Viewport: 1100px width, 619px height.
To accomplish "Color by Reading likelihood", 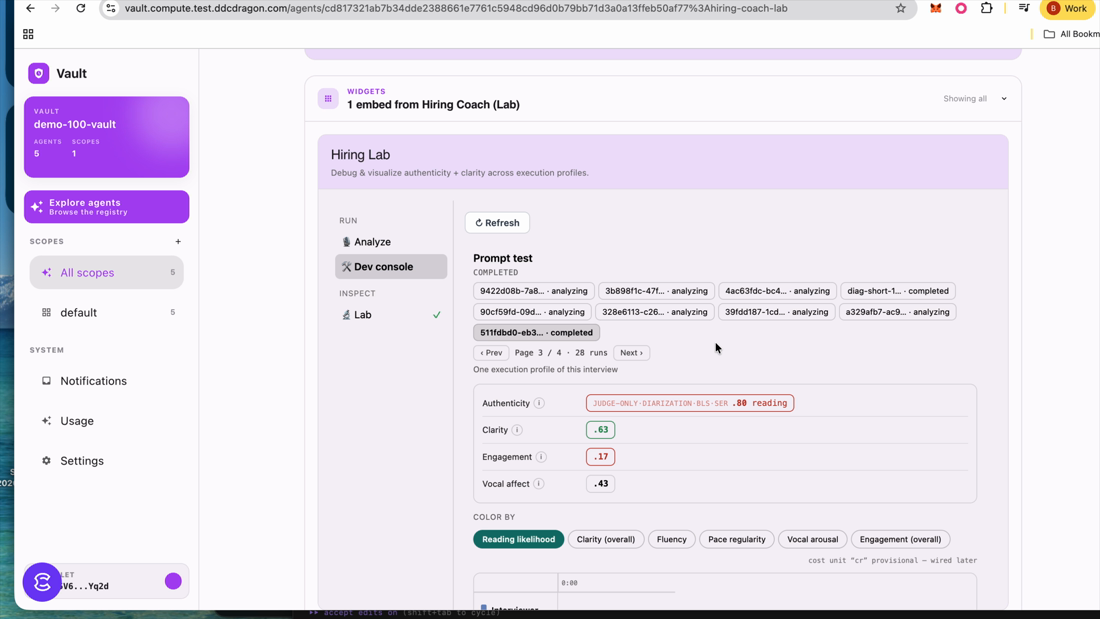I will point(518,540).
